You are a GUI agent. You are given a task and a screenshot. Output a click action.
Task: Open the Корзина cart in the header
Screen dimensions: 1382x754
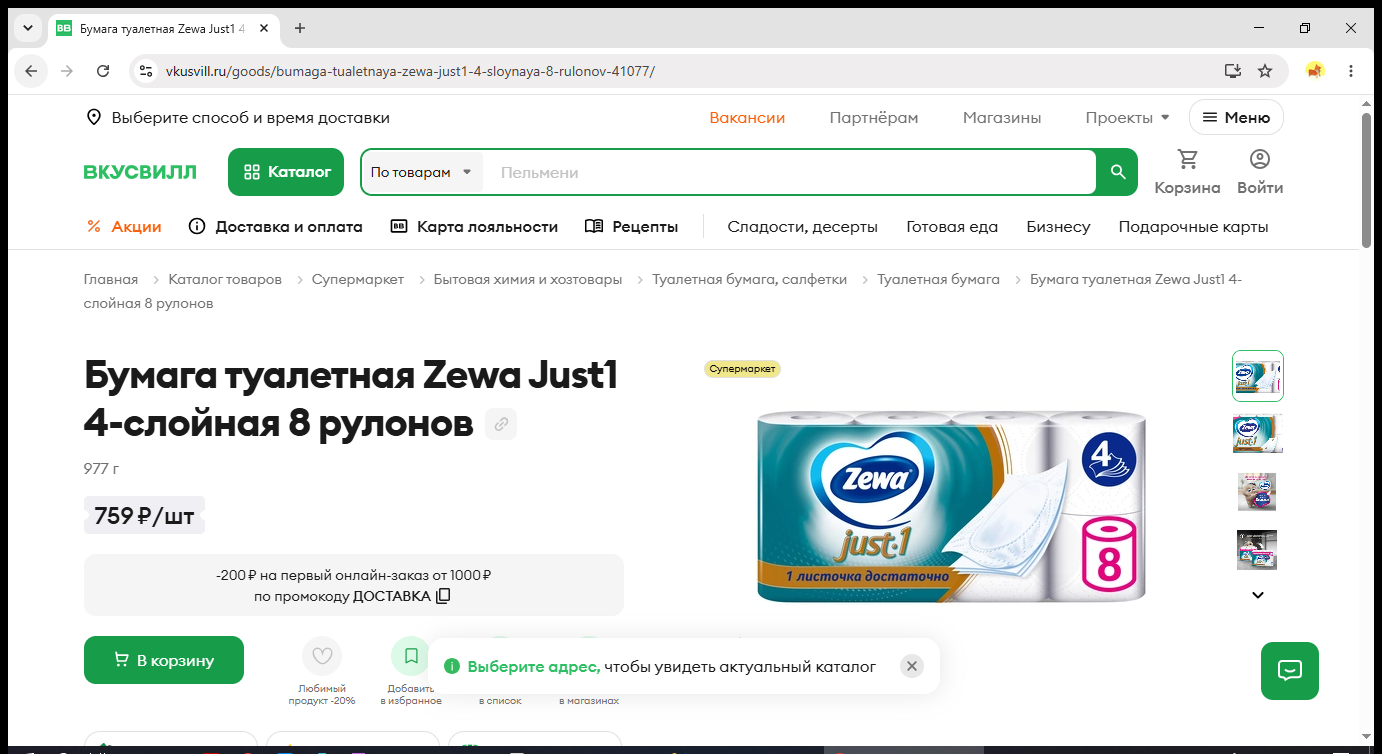coord(1187,172)
